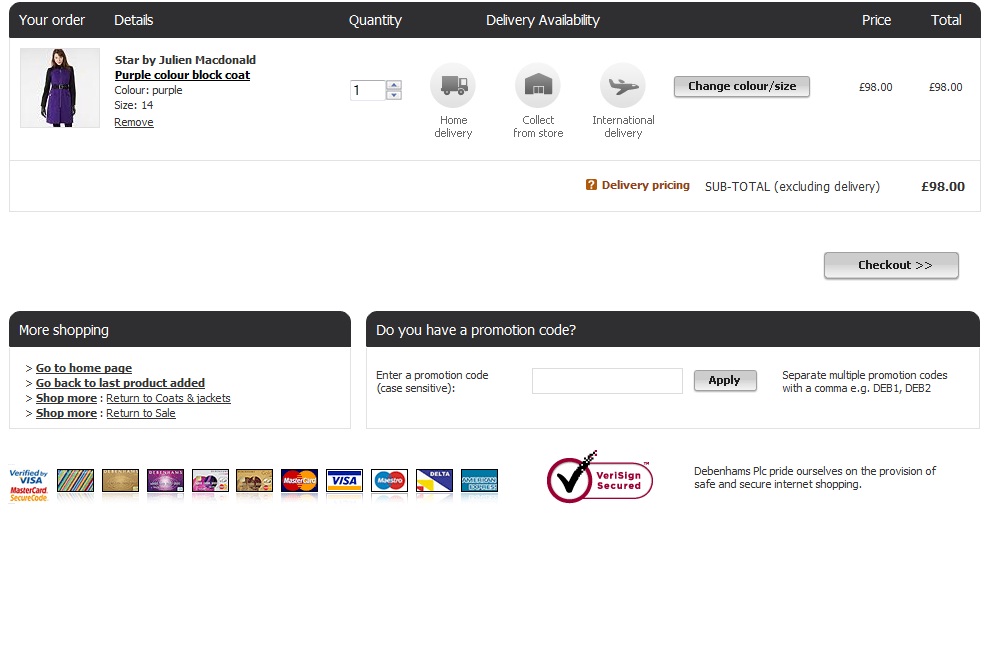Click the Home delivery truck icon

pos(453,86)
